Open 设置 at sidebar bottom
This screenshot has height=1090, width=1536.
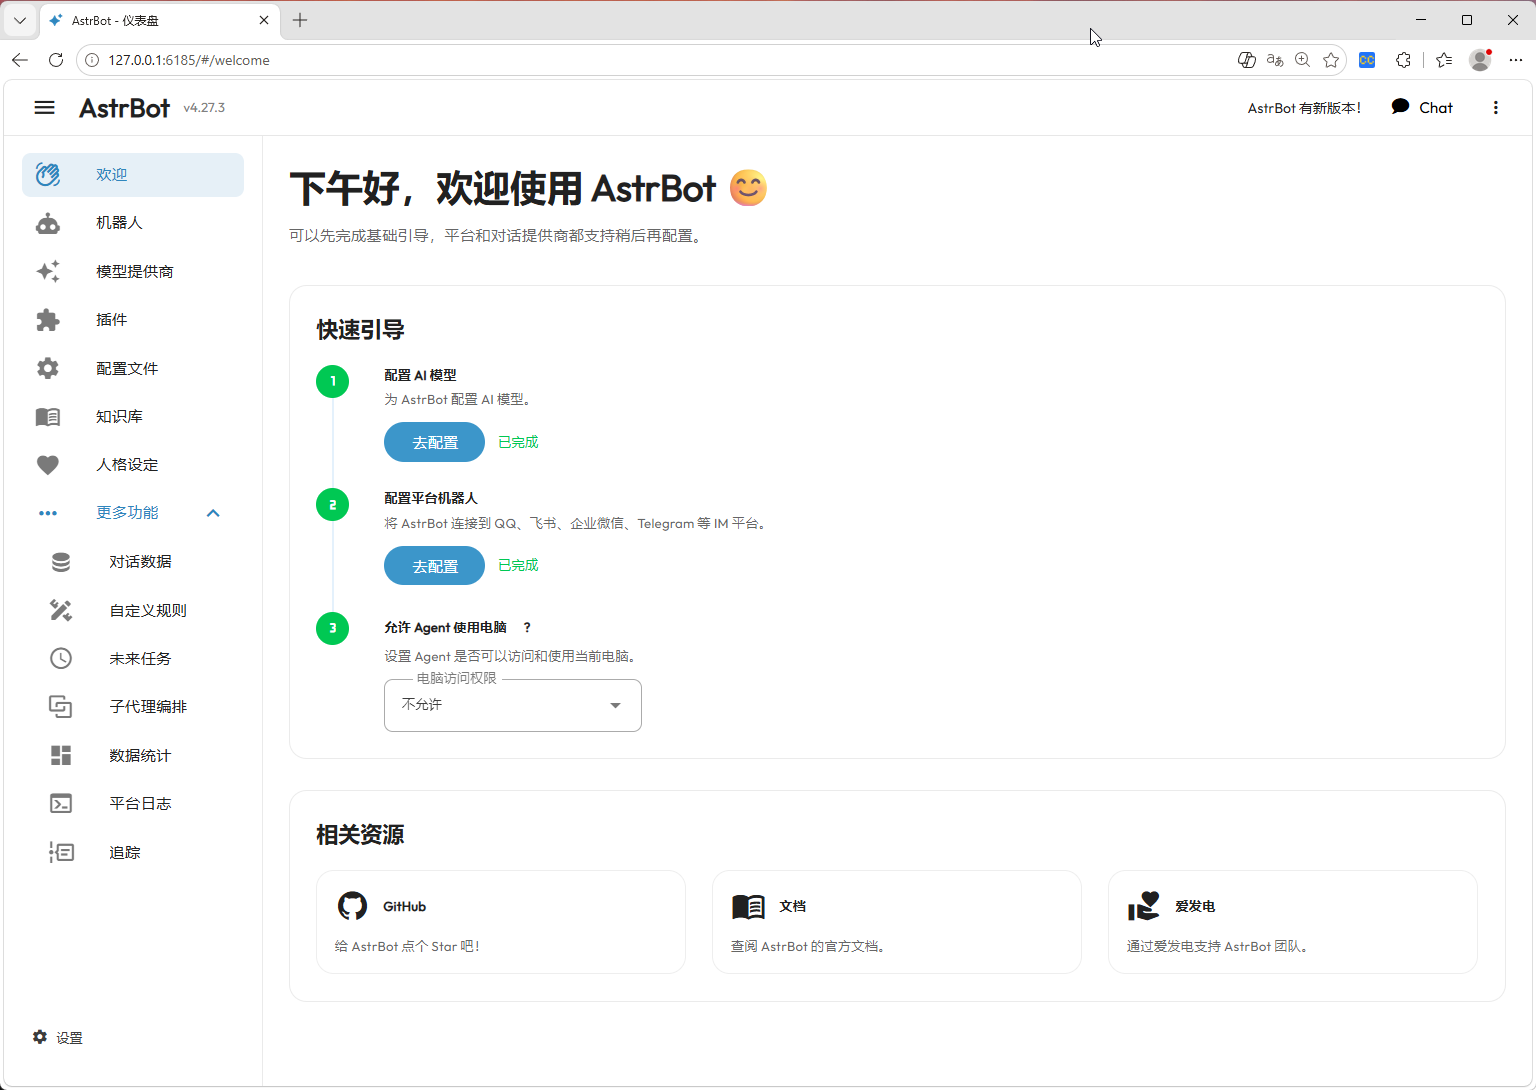[x=58, y=1038]
